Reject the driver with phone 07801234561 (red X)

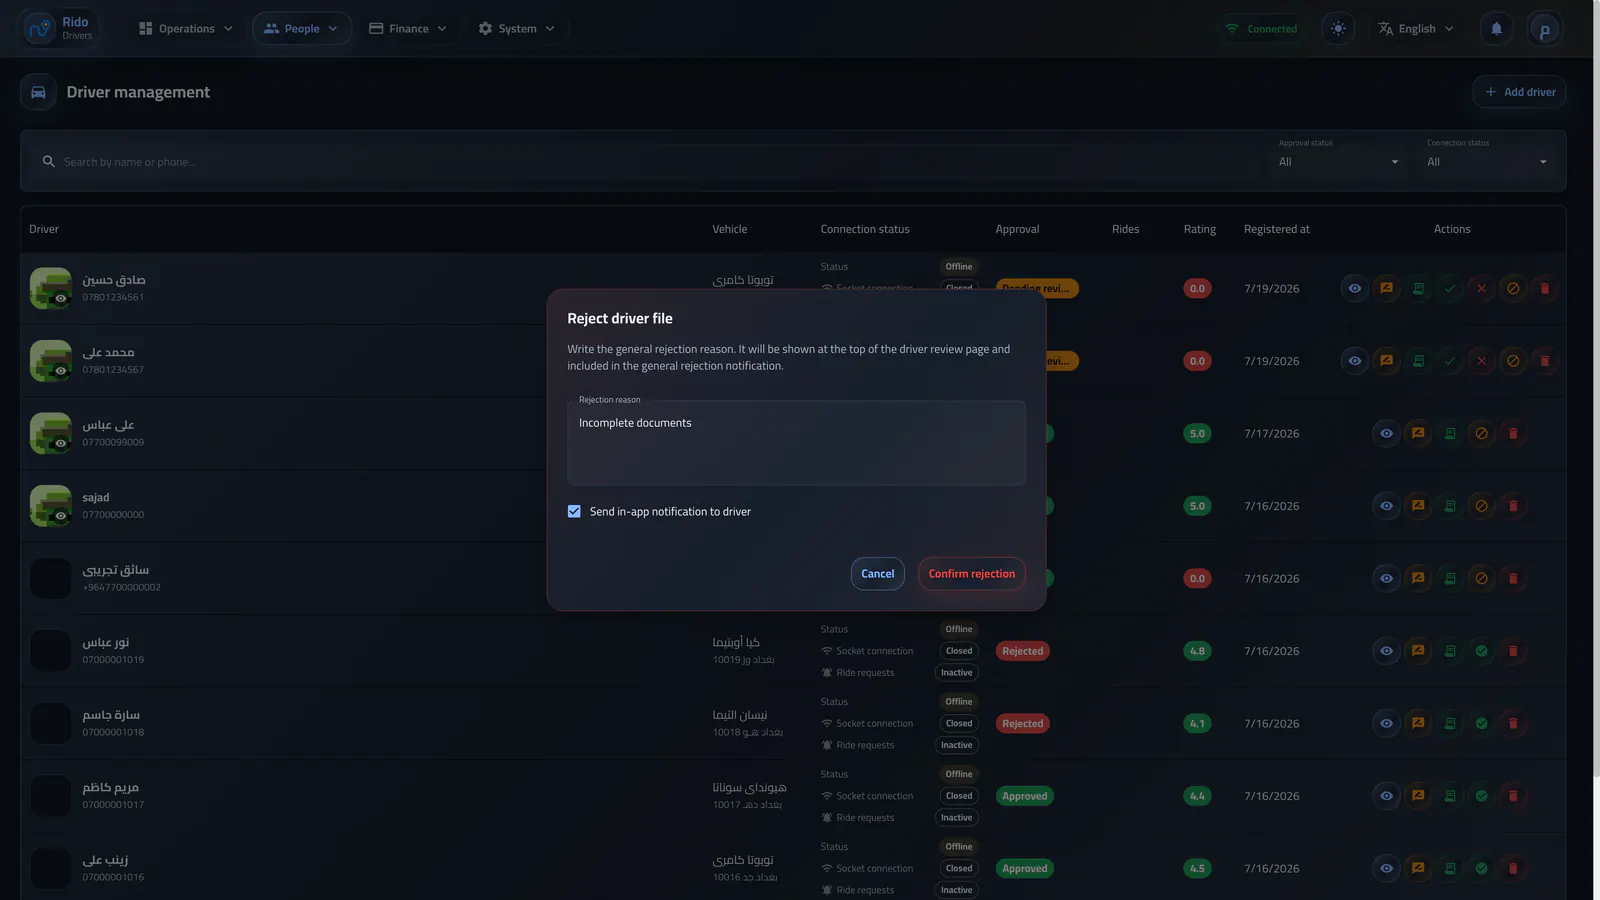pos(1481,288)
